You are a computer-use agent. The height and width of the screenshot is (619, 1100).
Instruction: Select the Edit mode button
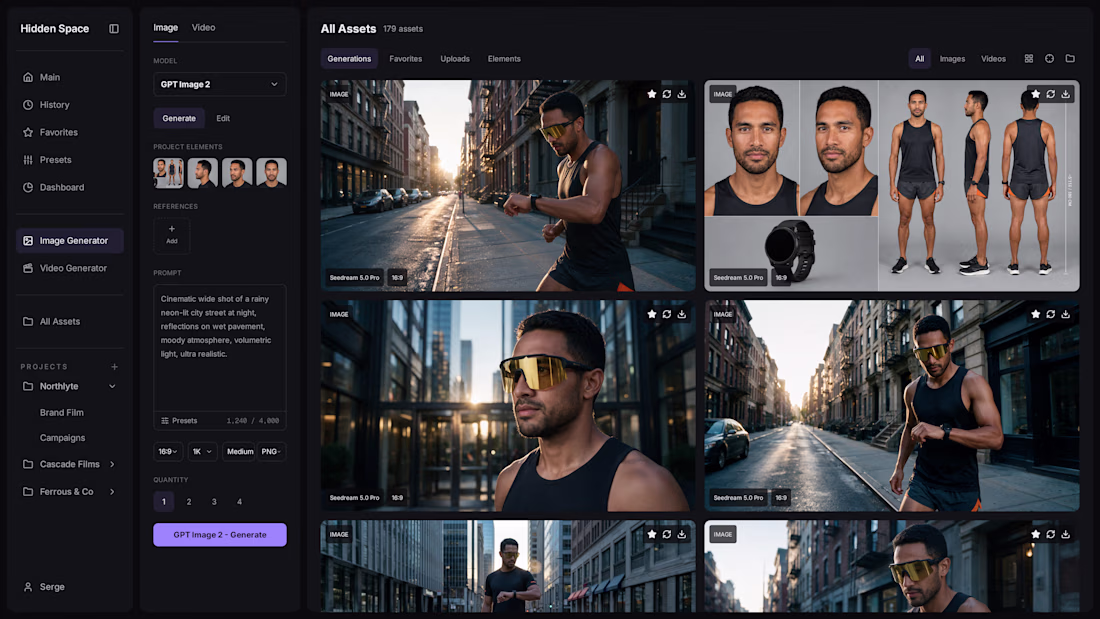click(223, 119)
